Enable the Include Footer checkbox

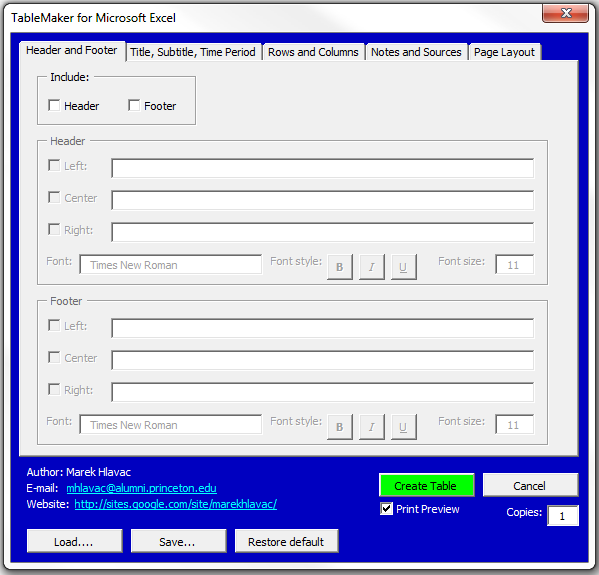(x=134, y=105)
